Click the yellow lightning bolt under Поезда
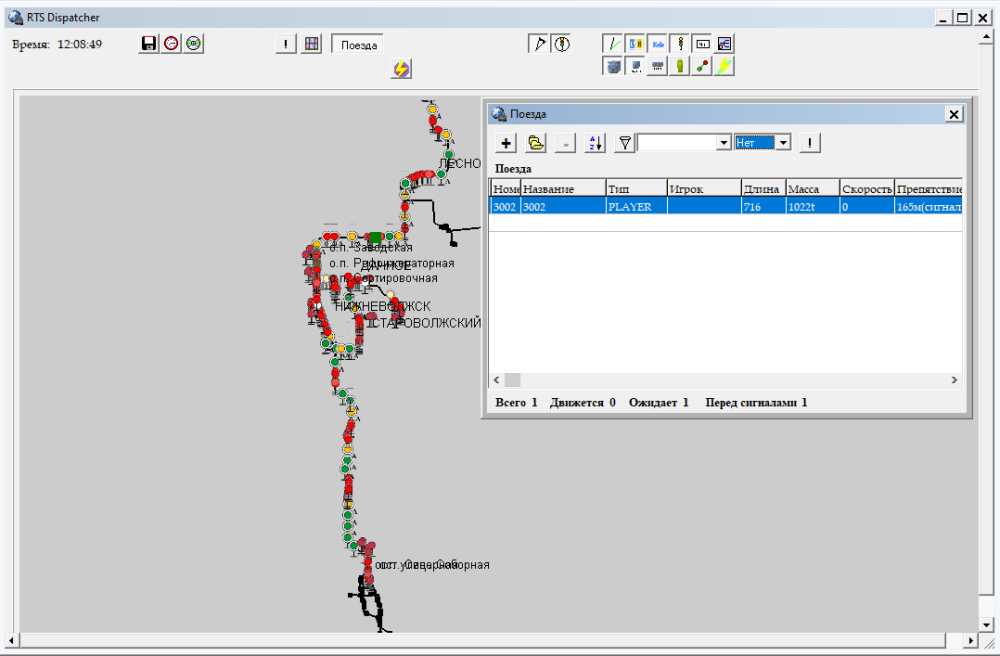 pos(401,68)
